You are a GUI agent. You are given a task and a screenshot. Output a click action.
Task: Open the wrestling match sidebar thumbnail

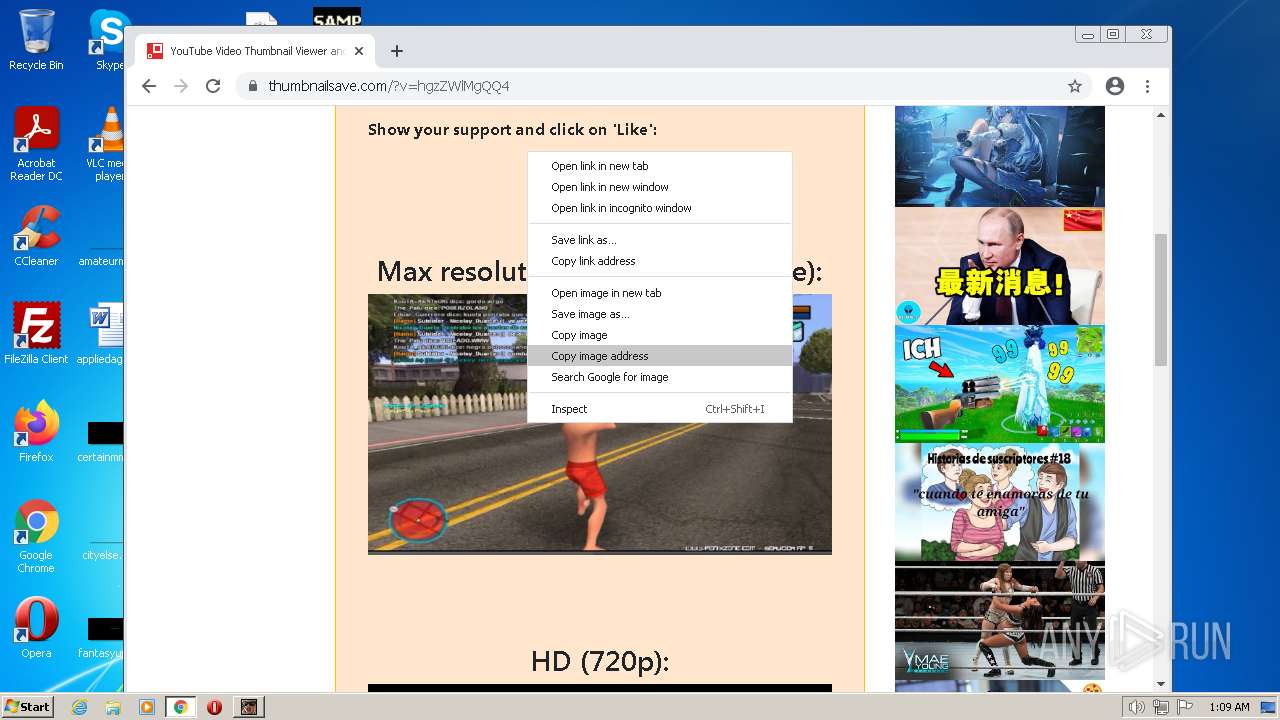[x=1000, y=621]
